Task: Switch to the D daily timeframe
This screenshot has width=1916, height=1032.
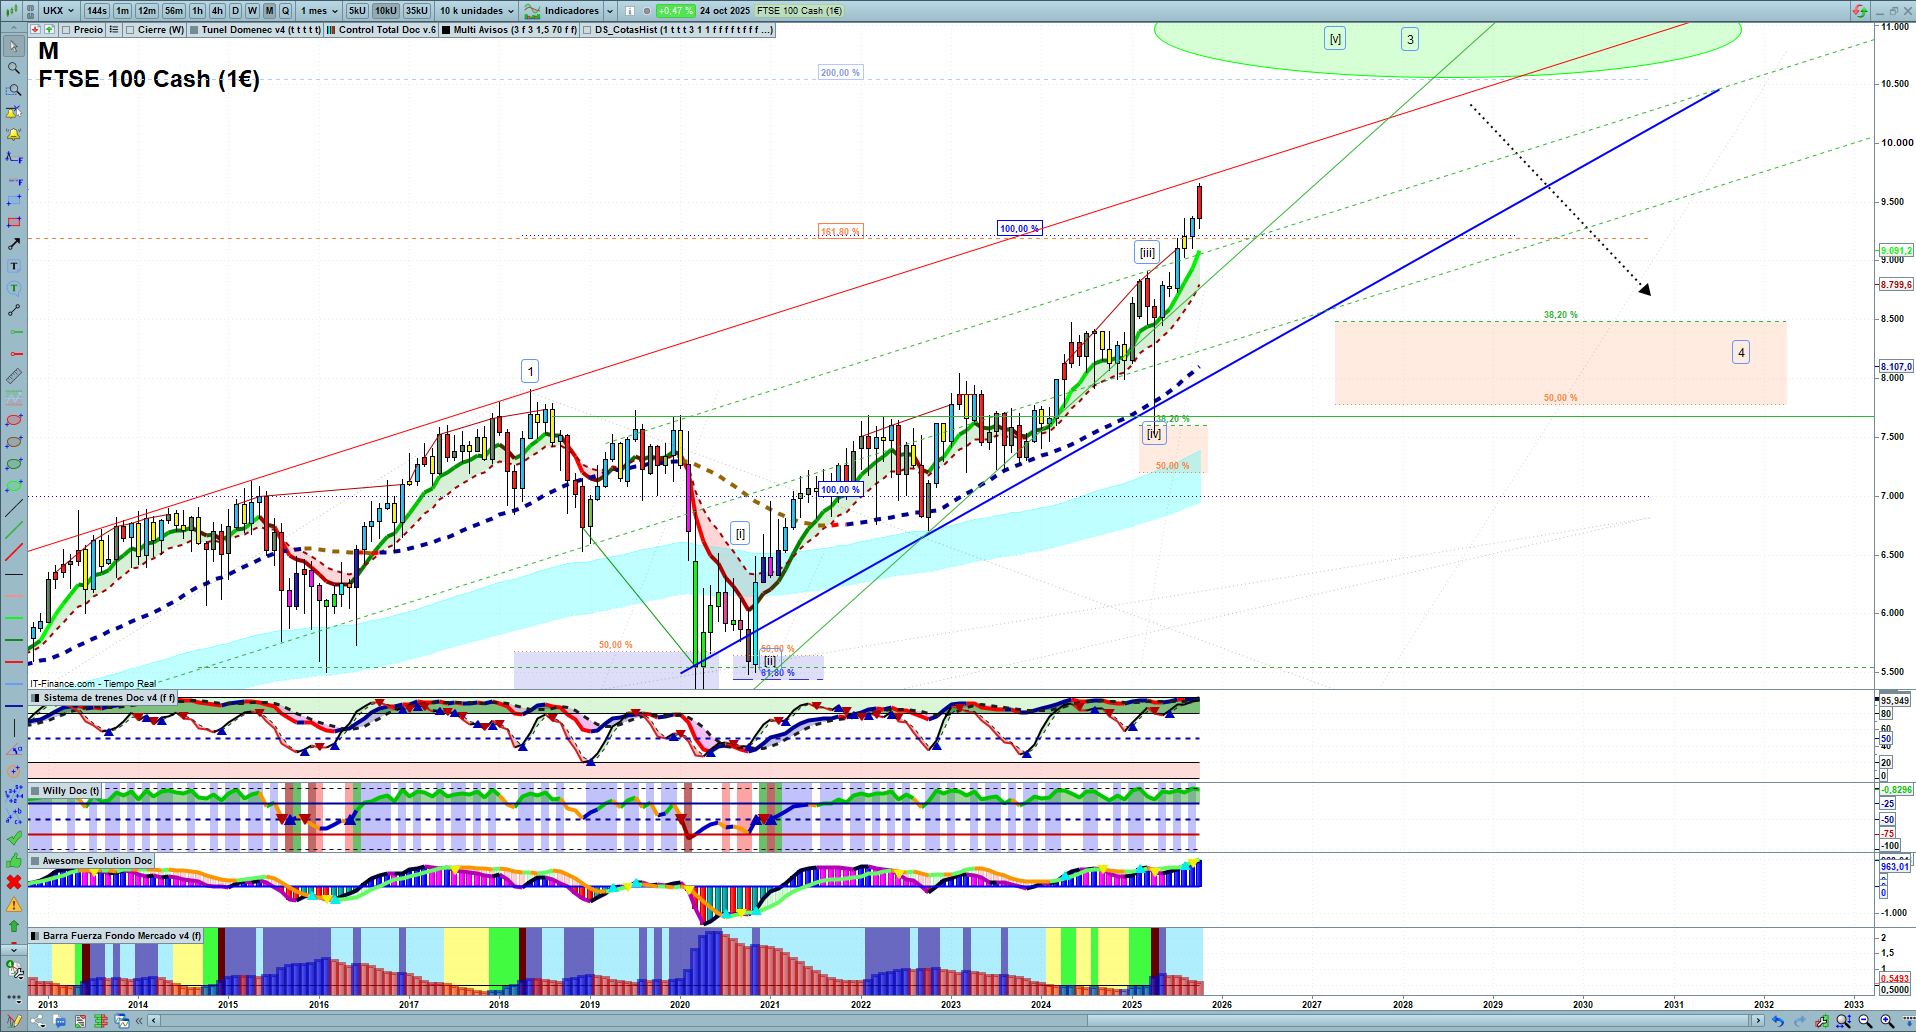Action: click(235, 11)
